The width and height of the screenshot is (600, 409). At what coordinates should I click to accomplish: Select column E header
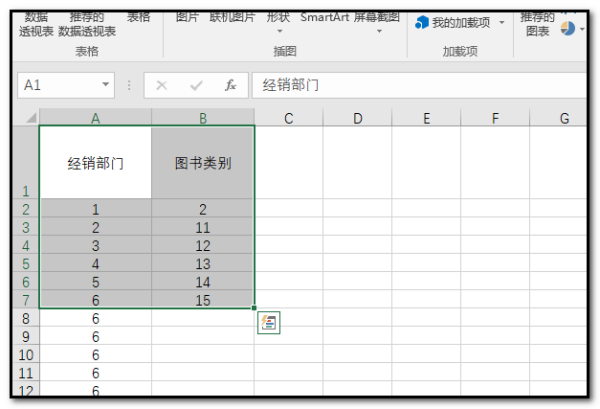click(426, 118)
